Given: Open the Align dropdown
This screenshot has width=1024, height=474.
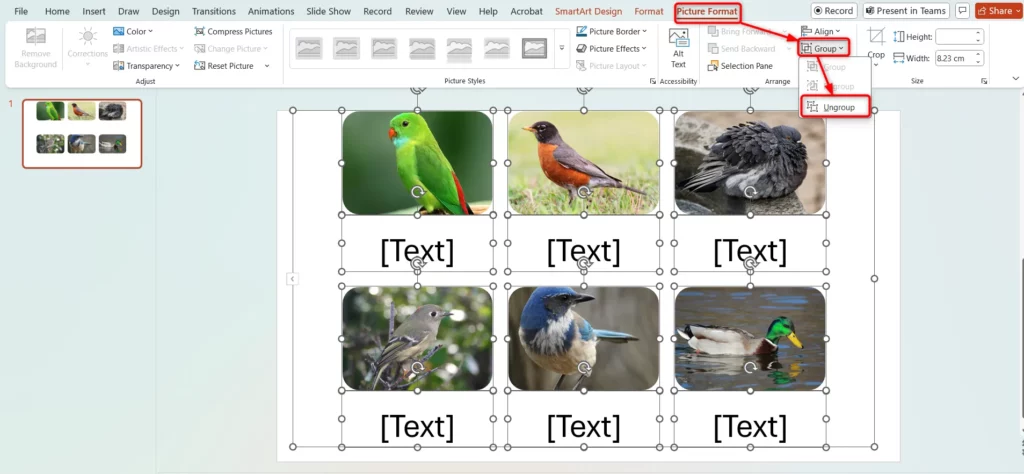Looking at the screenshot, I should tap(822, 32).
